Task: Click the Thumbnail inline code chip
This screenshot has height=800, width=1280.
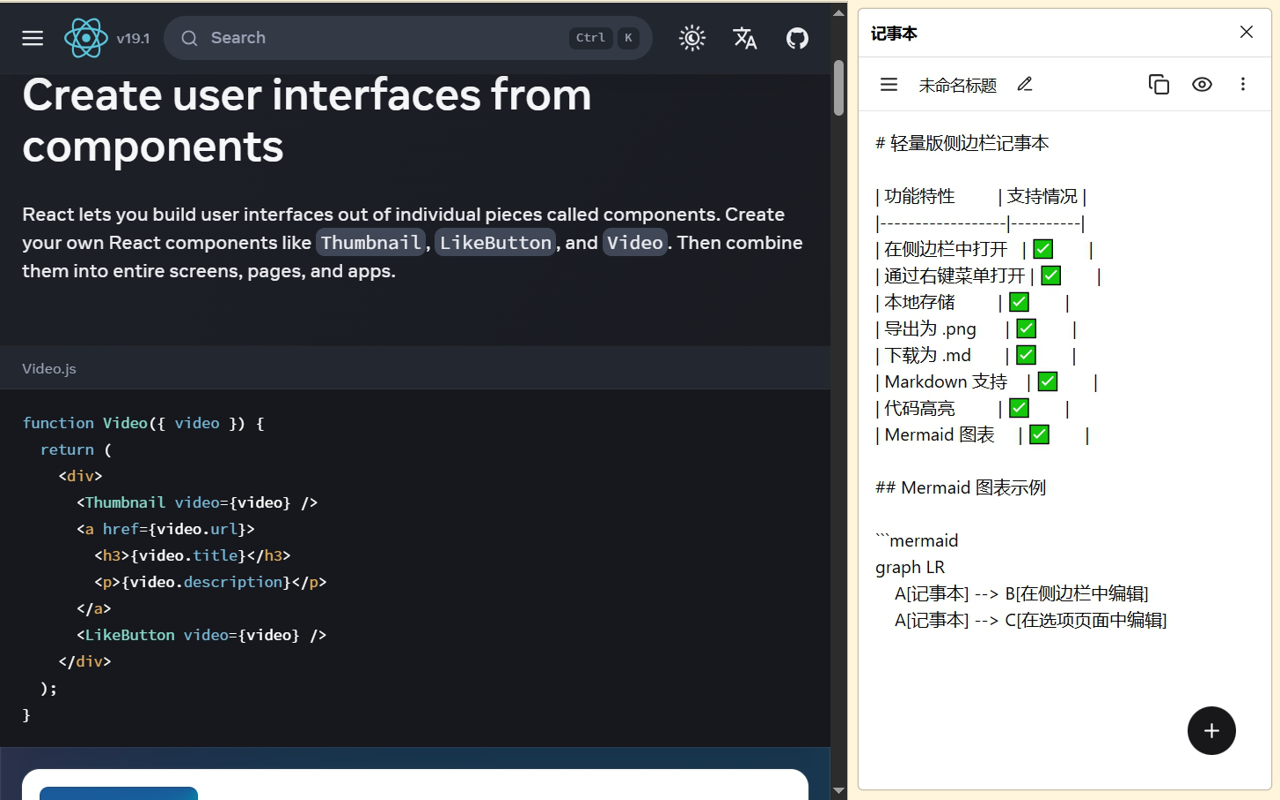Action: click(371, 243)
